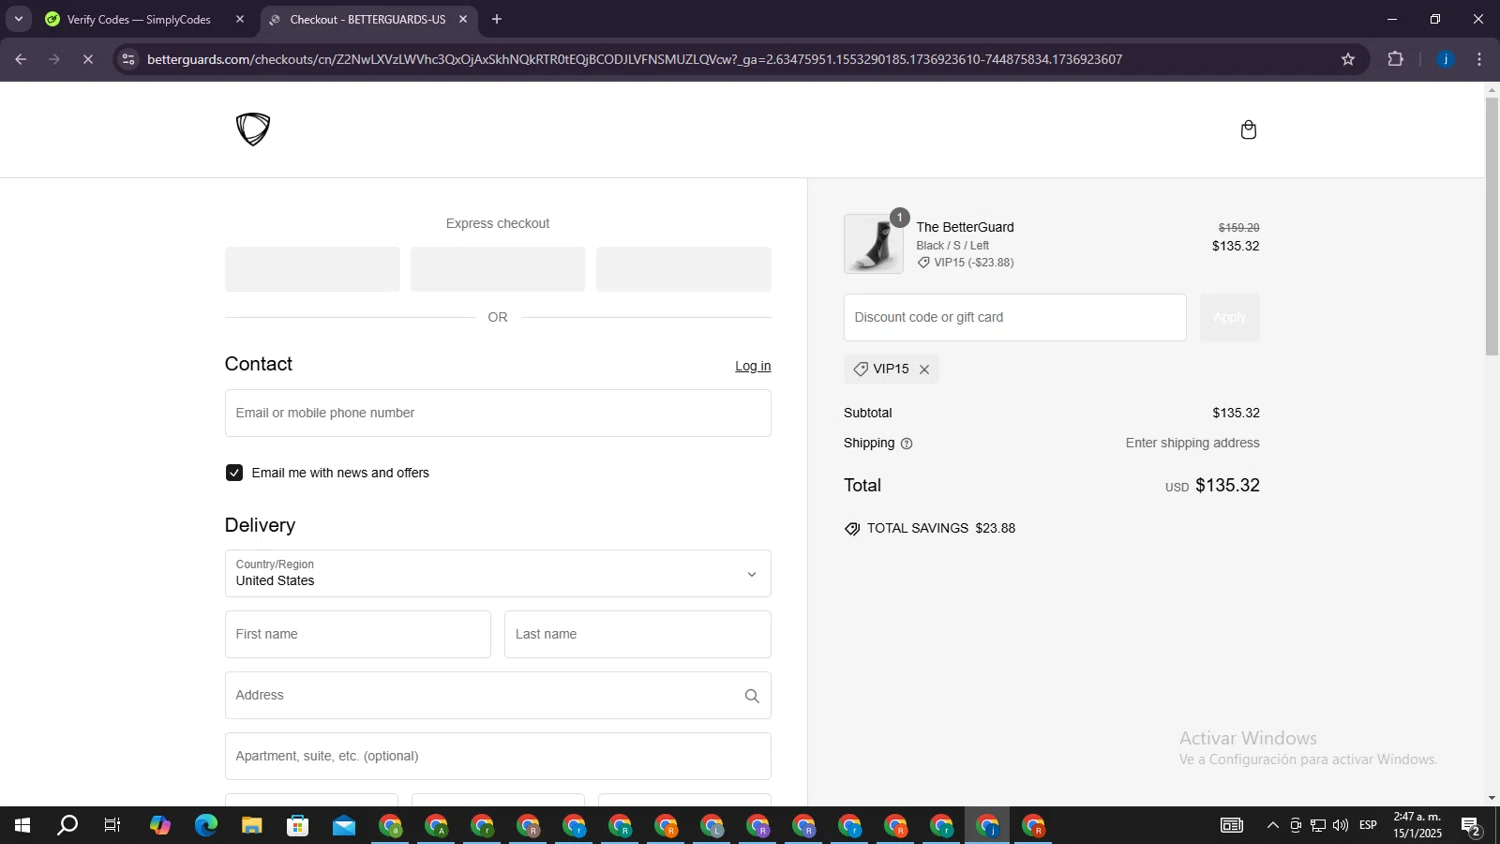
Task: Expand the Country/Region dropdown
Action: point(498,574)
